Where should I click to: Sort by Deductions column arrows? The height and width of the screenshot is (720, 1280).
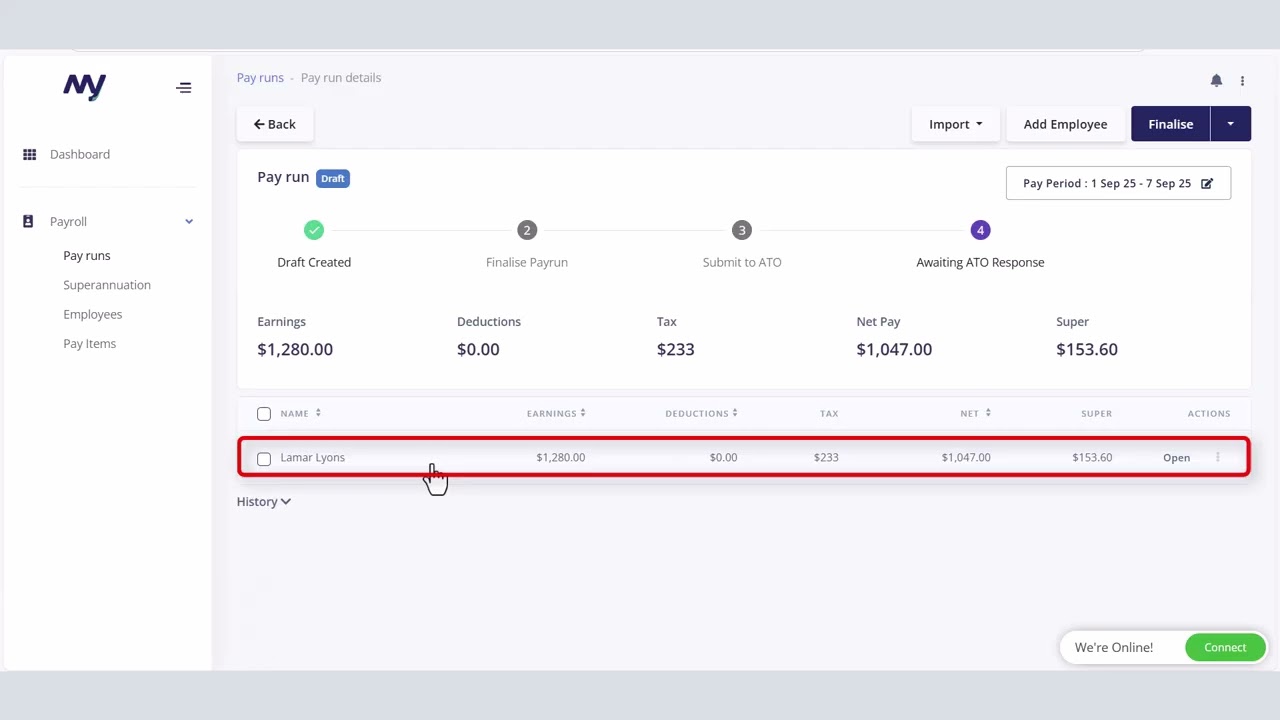[735, 413]
